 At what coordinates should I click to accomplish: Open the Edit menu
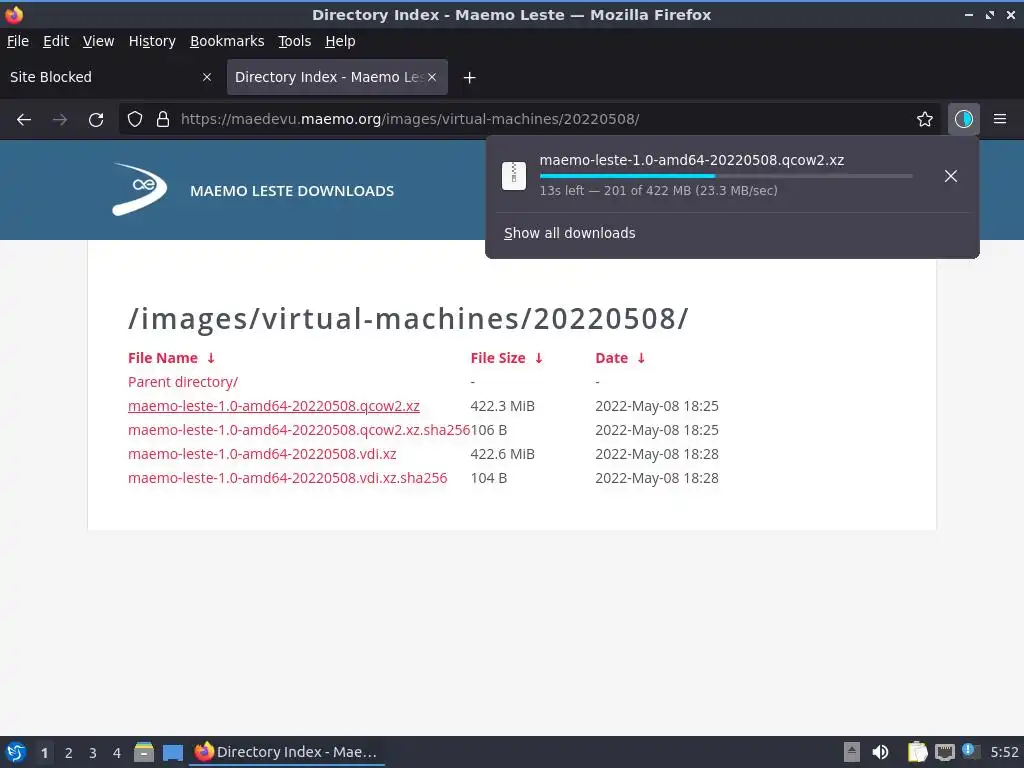click(56, 41)
